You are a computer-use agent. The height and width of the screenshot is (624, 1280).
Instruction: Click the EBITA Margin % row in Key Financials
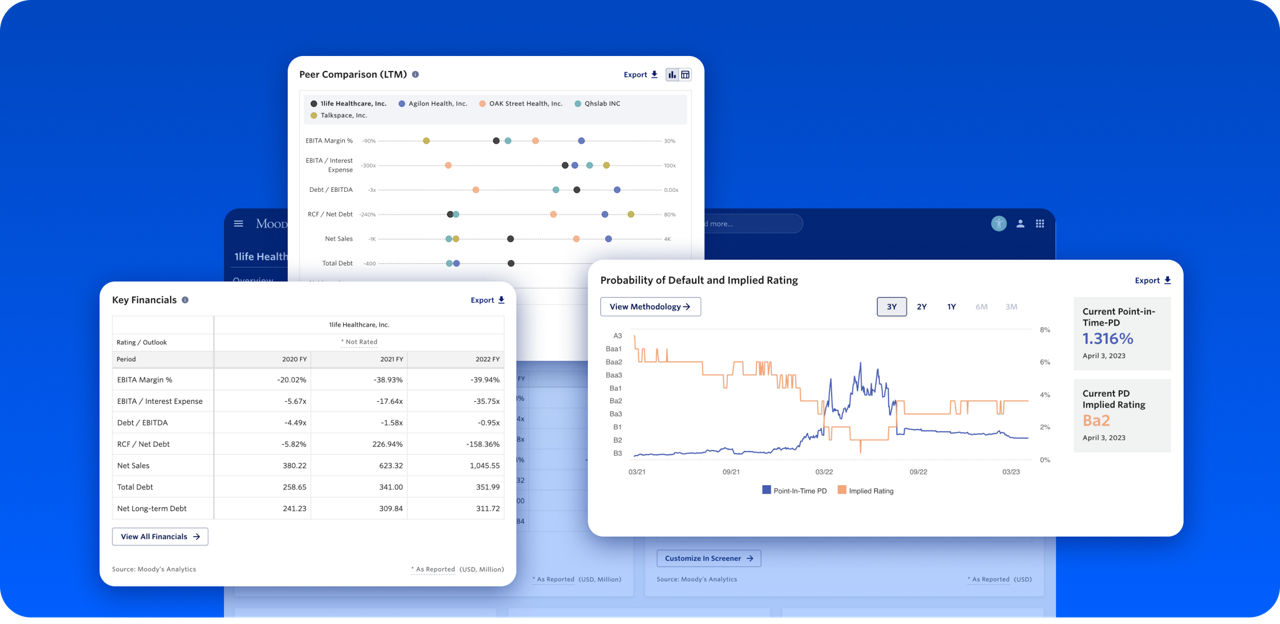tap(309, 380)
